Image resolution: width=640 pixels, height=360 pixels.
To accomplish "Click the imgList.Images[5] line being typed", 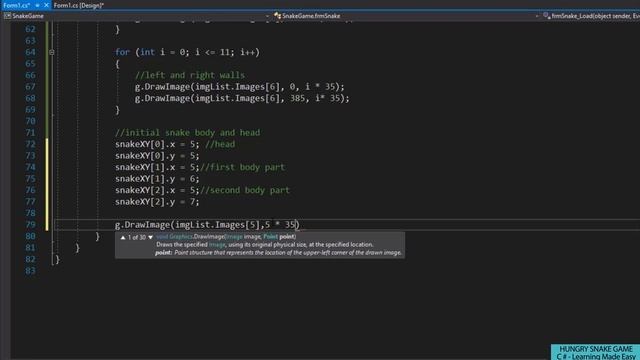I will pos(207,224).
